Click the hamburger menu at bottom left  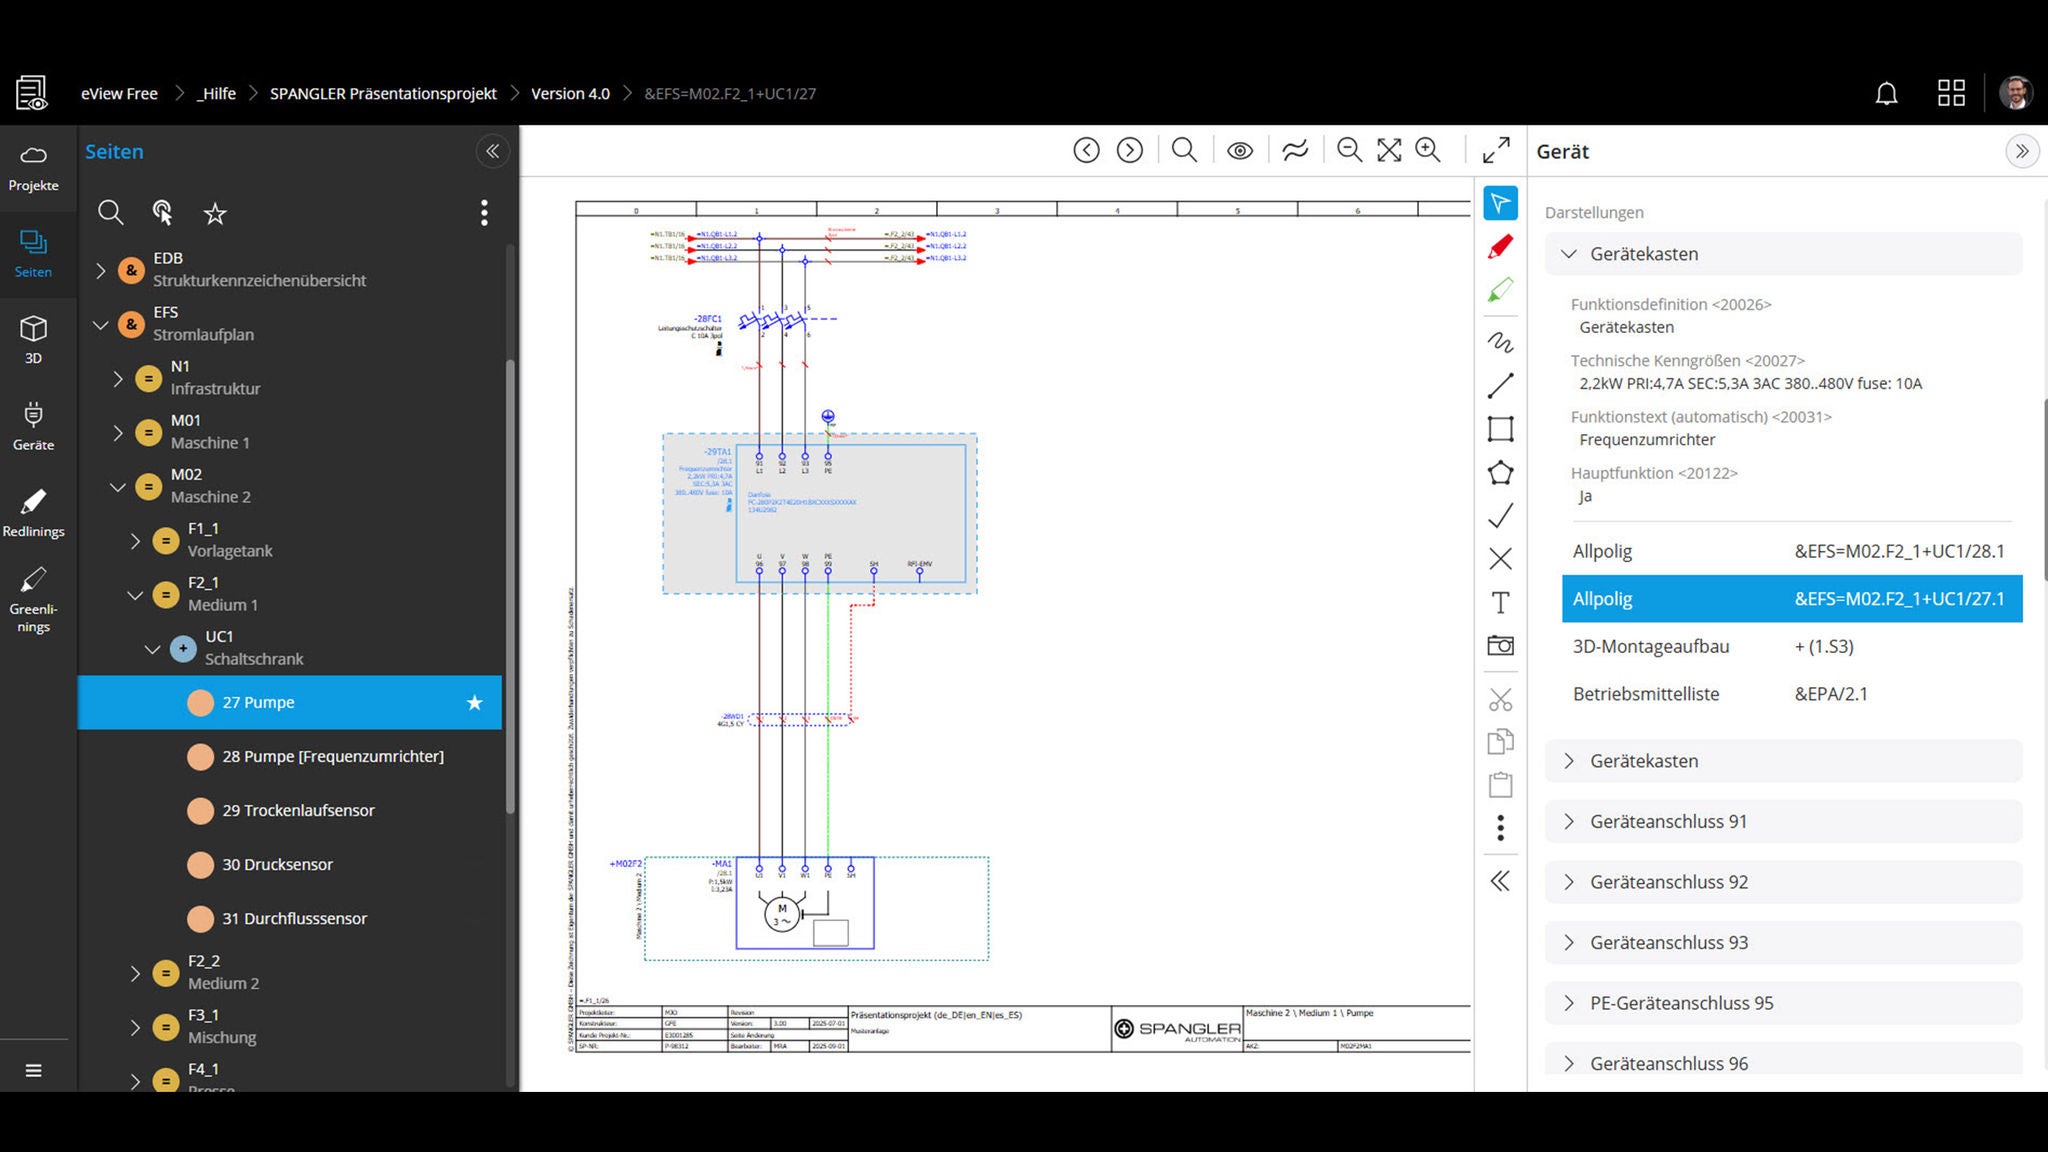(x=33, y=1070)
